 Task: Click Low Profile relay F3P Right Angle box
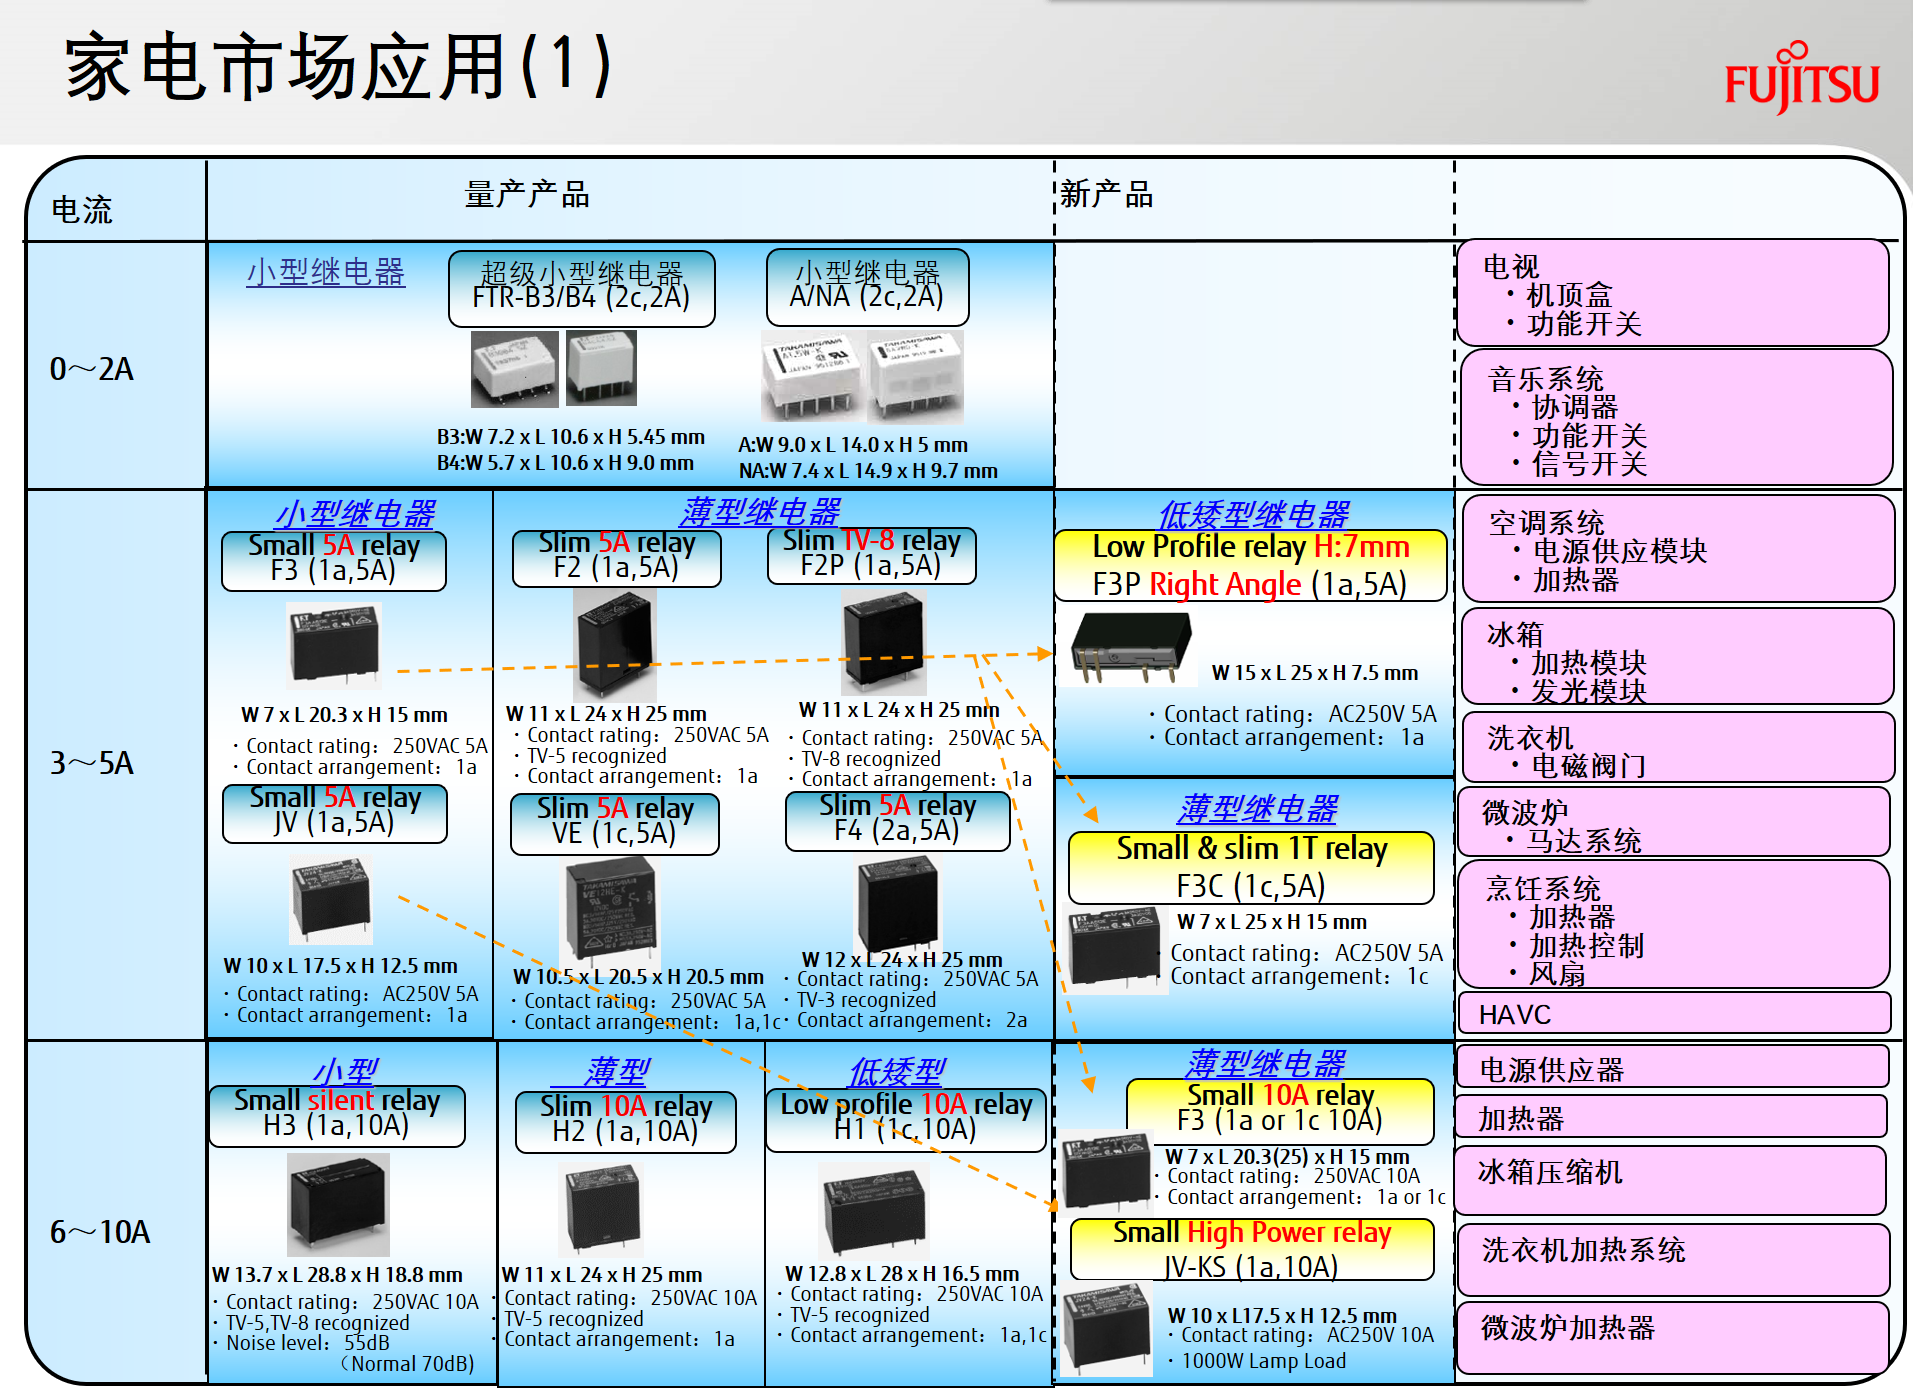point(1250,566)
